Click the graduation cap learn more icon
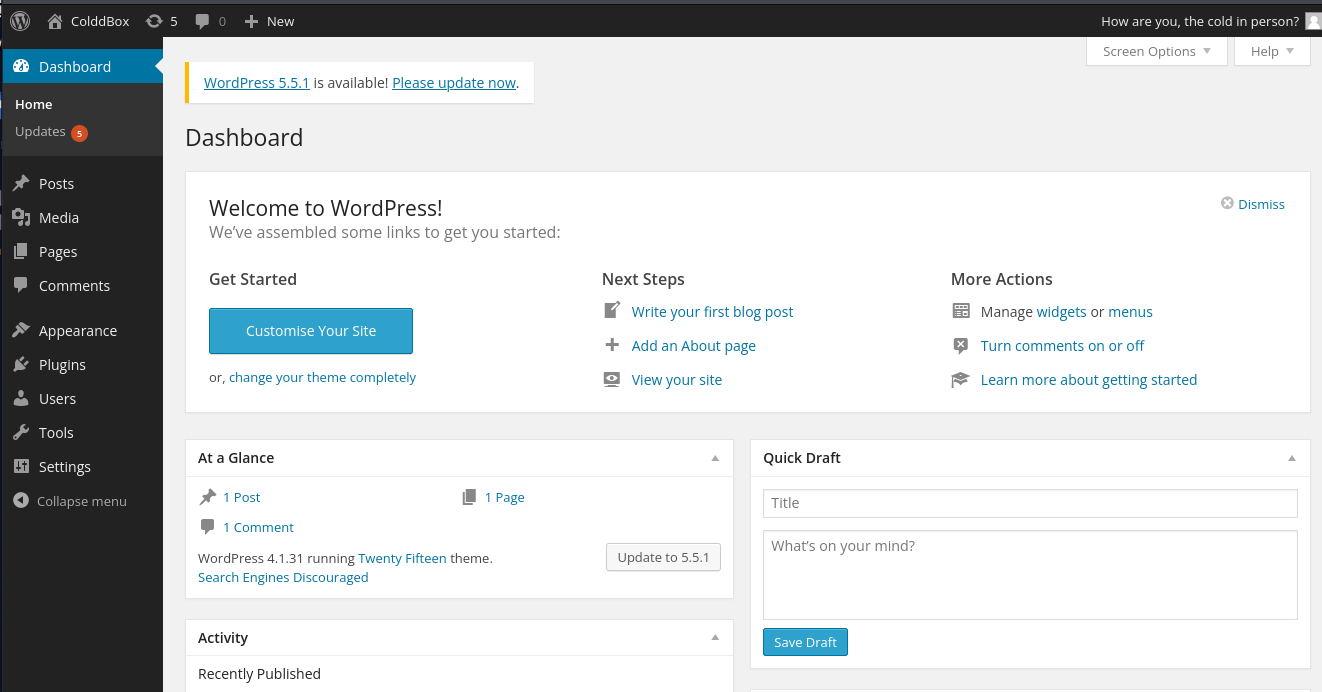Viewport: 1322px width, 692px height. 961,379
